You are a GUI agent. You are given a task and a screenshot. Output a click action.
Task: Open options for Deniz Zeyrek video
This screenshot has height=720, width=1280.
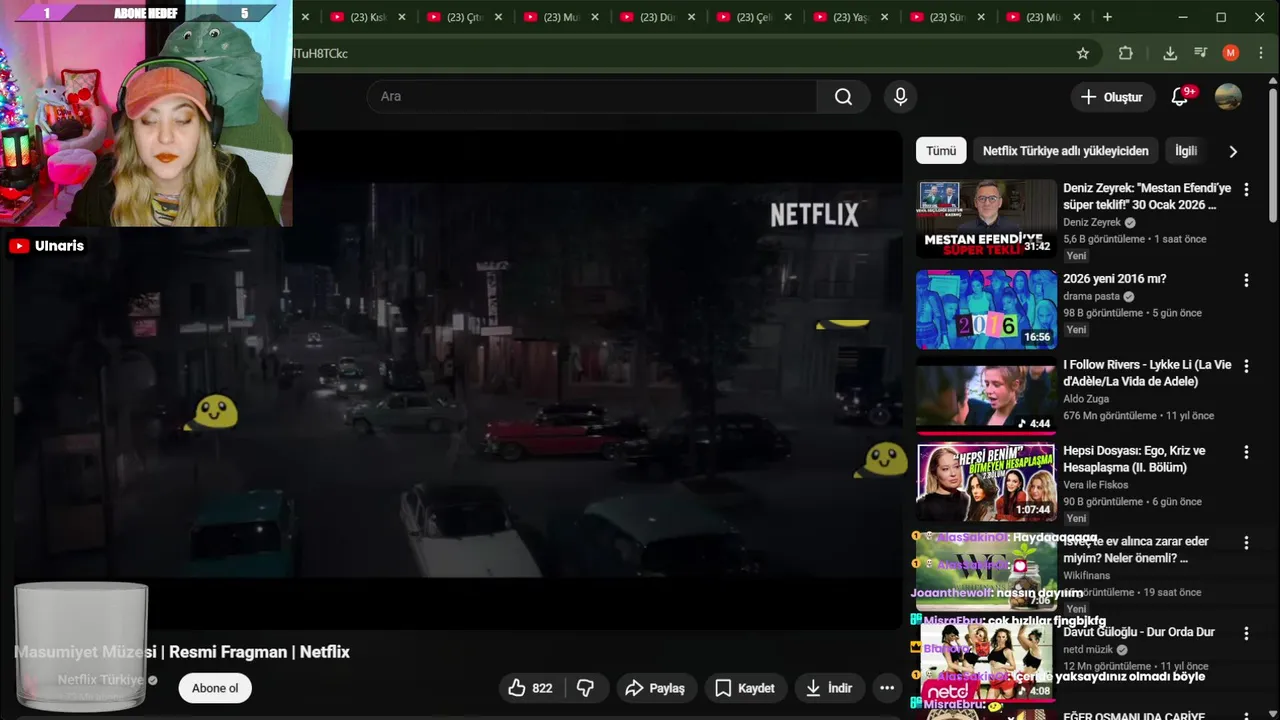click(x=1246, y=189)
